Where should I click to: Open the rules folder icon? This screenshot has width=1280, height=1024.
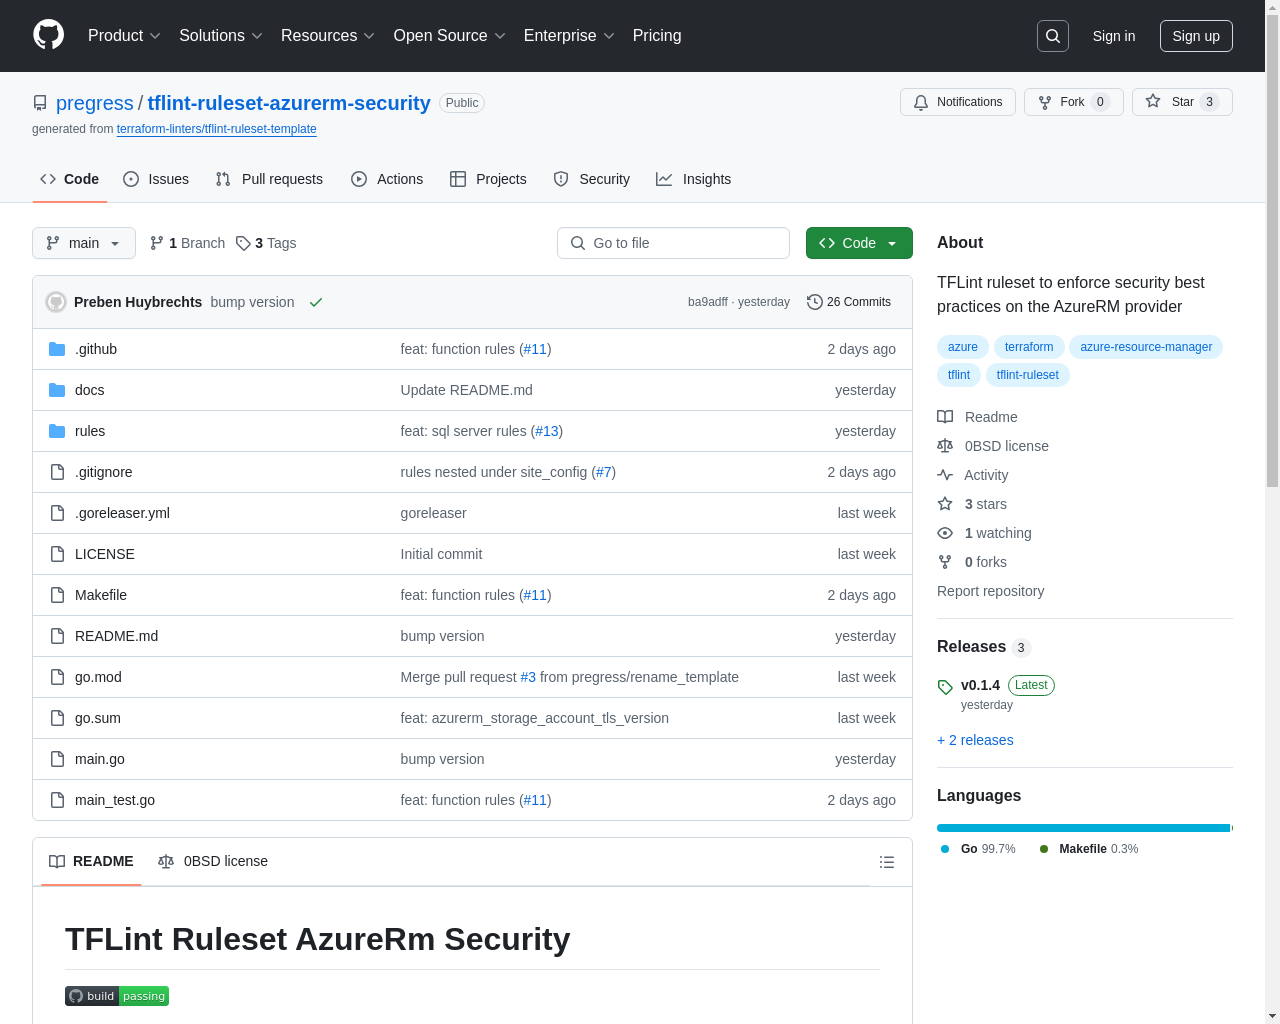(x=57, y=431)
